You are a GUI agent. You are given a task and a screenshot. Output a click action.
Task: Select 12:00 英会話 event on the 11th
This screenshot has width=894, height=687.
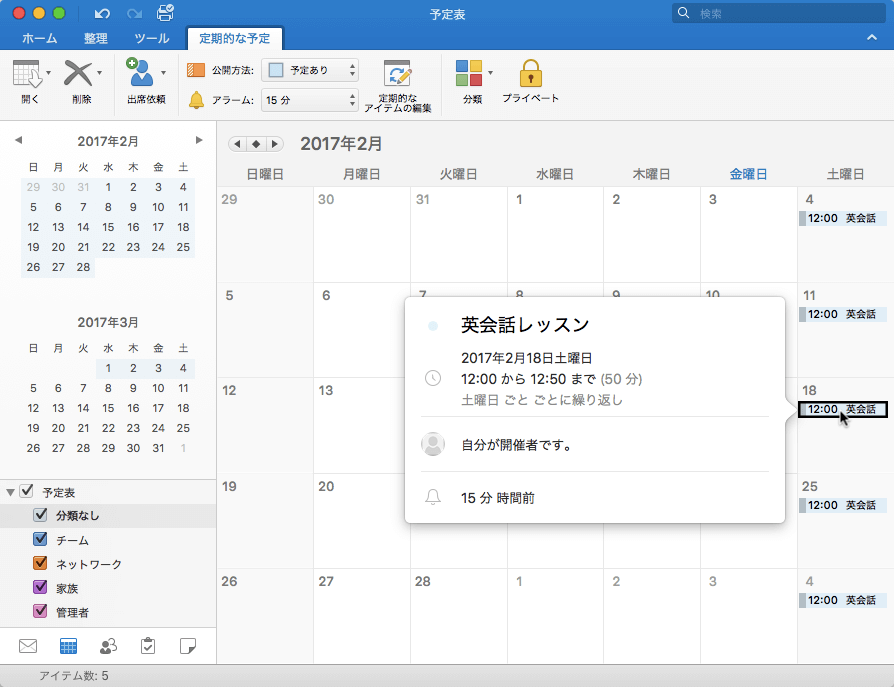843,314
